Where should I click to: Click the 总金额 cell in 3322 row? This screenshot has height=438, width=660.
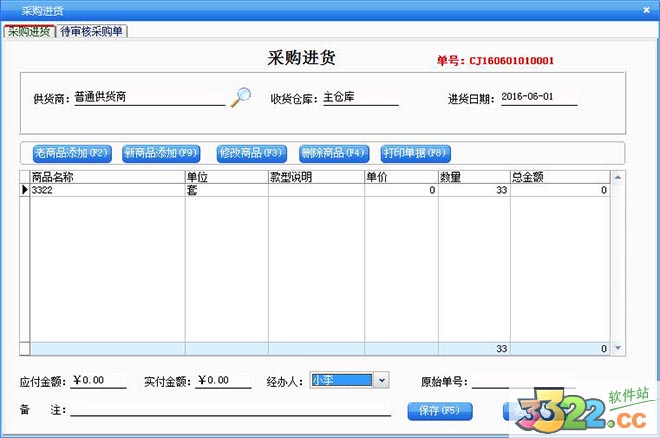pyautogui.click(x=560, y=190)
